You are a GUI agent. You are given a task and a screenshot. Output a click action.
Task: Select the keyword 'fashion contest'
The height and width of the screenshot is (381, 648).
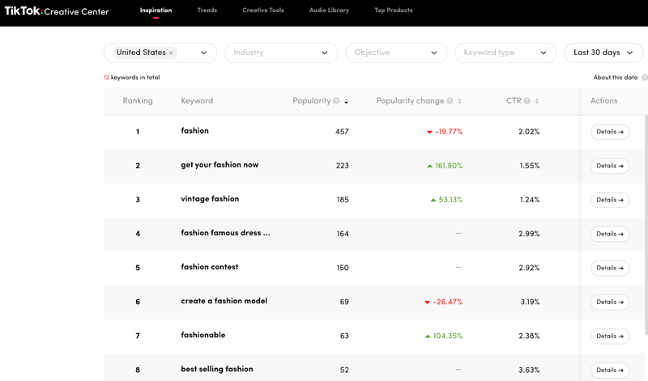point(210,267)
